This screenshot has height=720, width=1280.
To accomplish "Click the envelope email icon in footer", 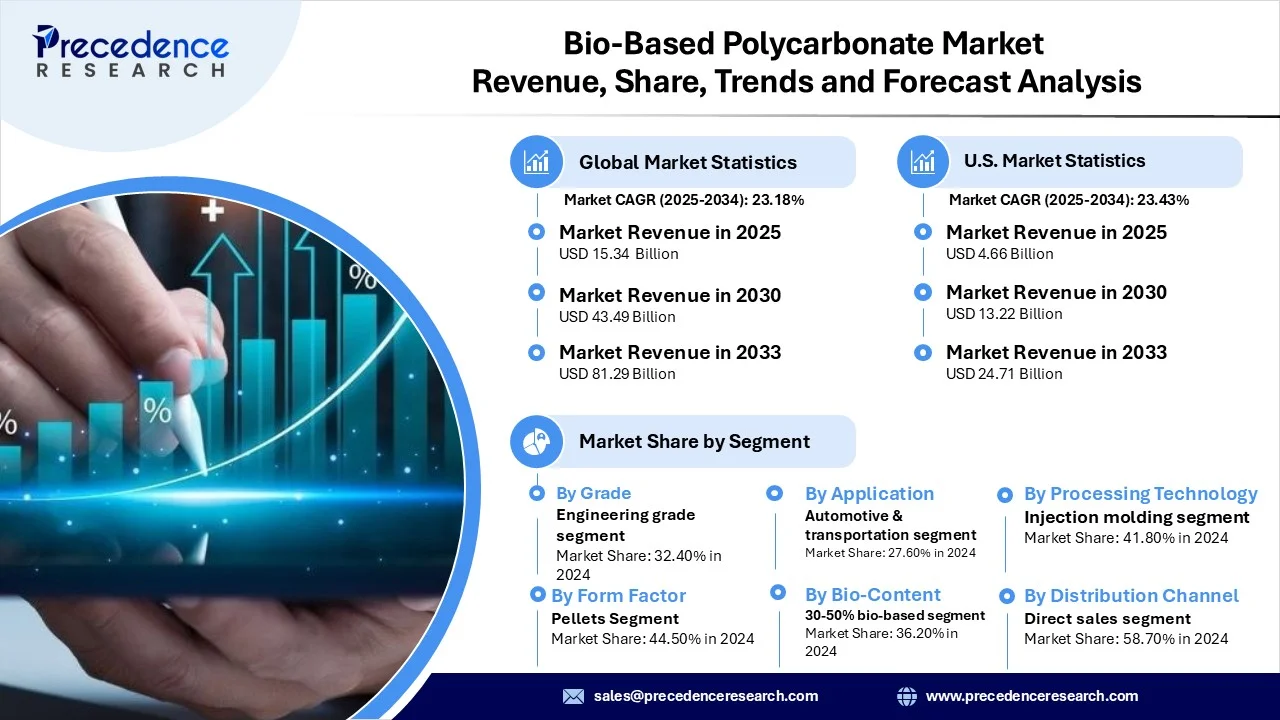I will pos(573,696).
